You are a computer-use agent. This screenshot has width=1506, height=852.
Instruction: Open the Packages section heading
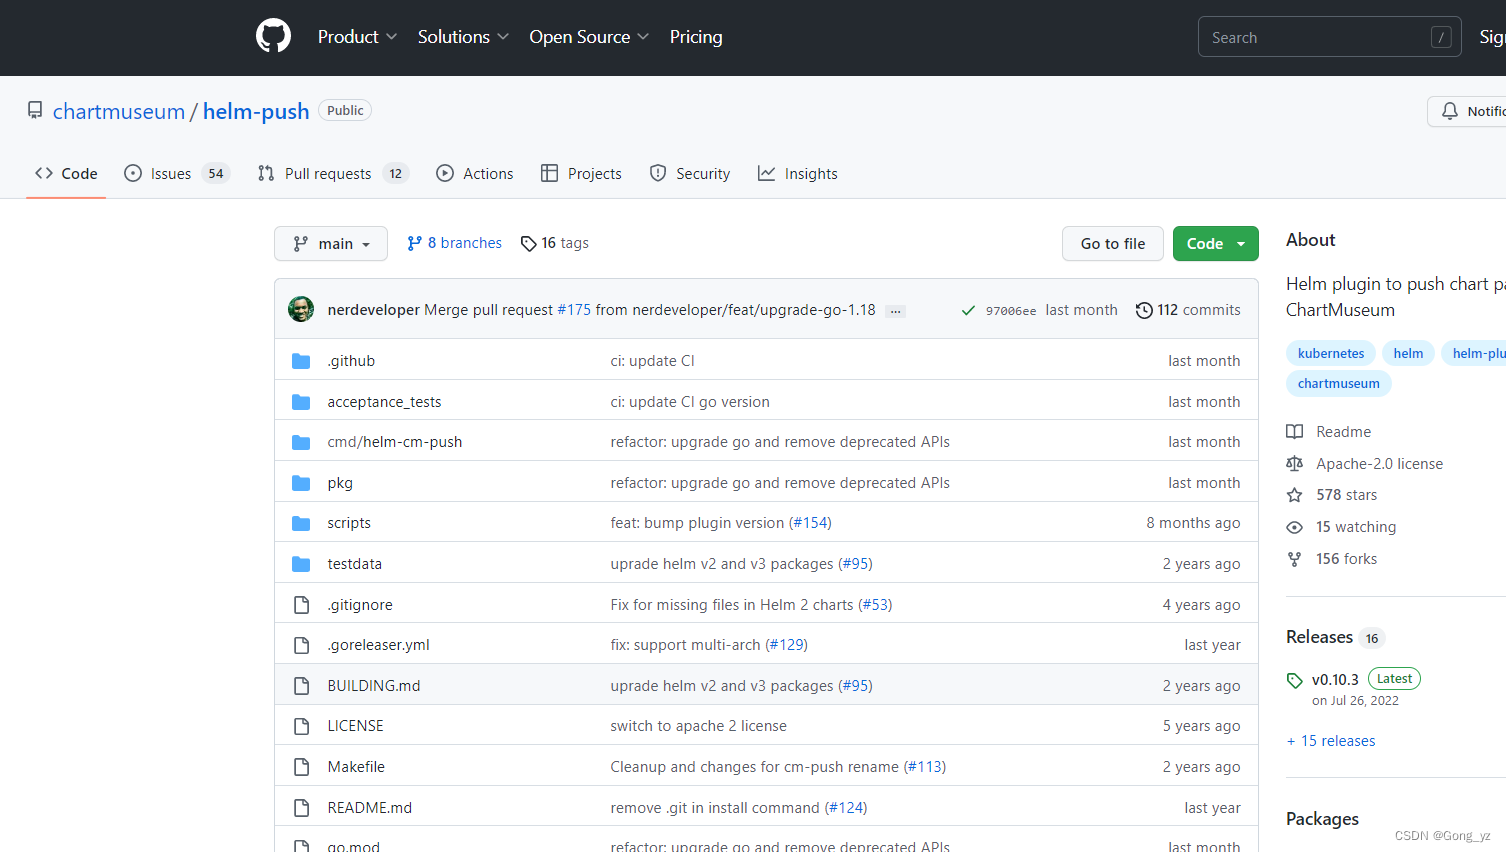pos(1322,819)
